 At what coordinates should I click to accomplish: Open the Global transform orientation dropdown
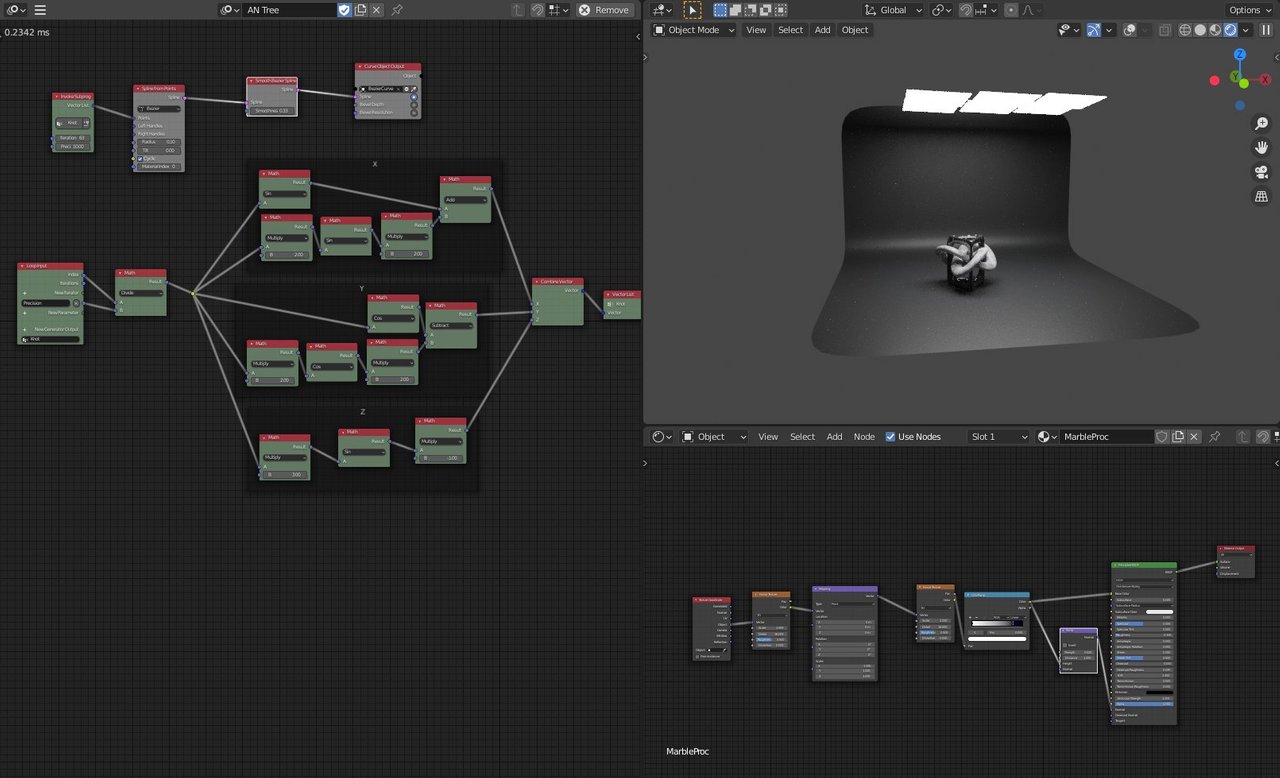point(893,10)
